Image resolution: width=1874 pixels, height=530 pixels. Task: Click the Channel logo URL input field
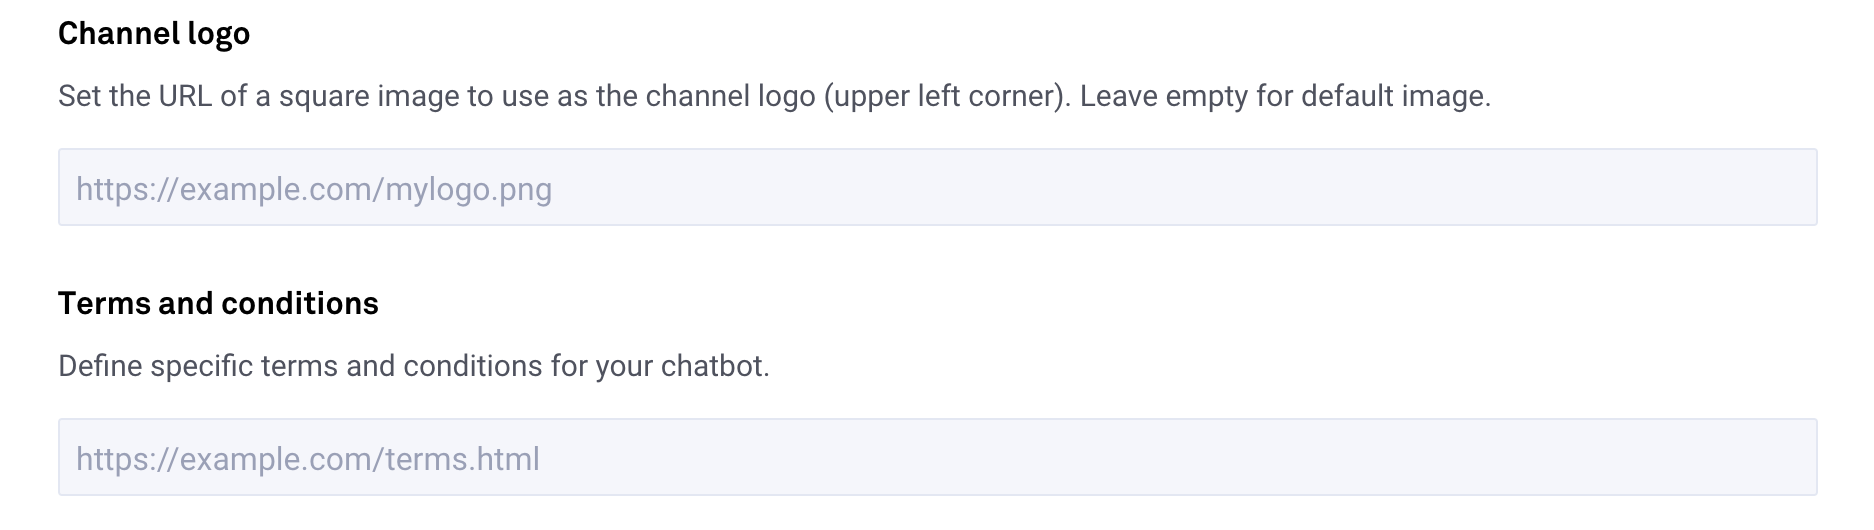[x=937, y=187]
